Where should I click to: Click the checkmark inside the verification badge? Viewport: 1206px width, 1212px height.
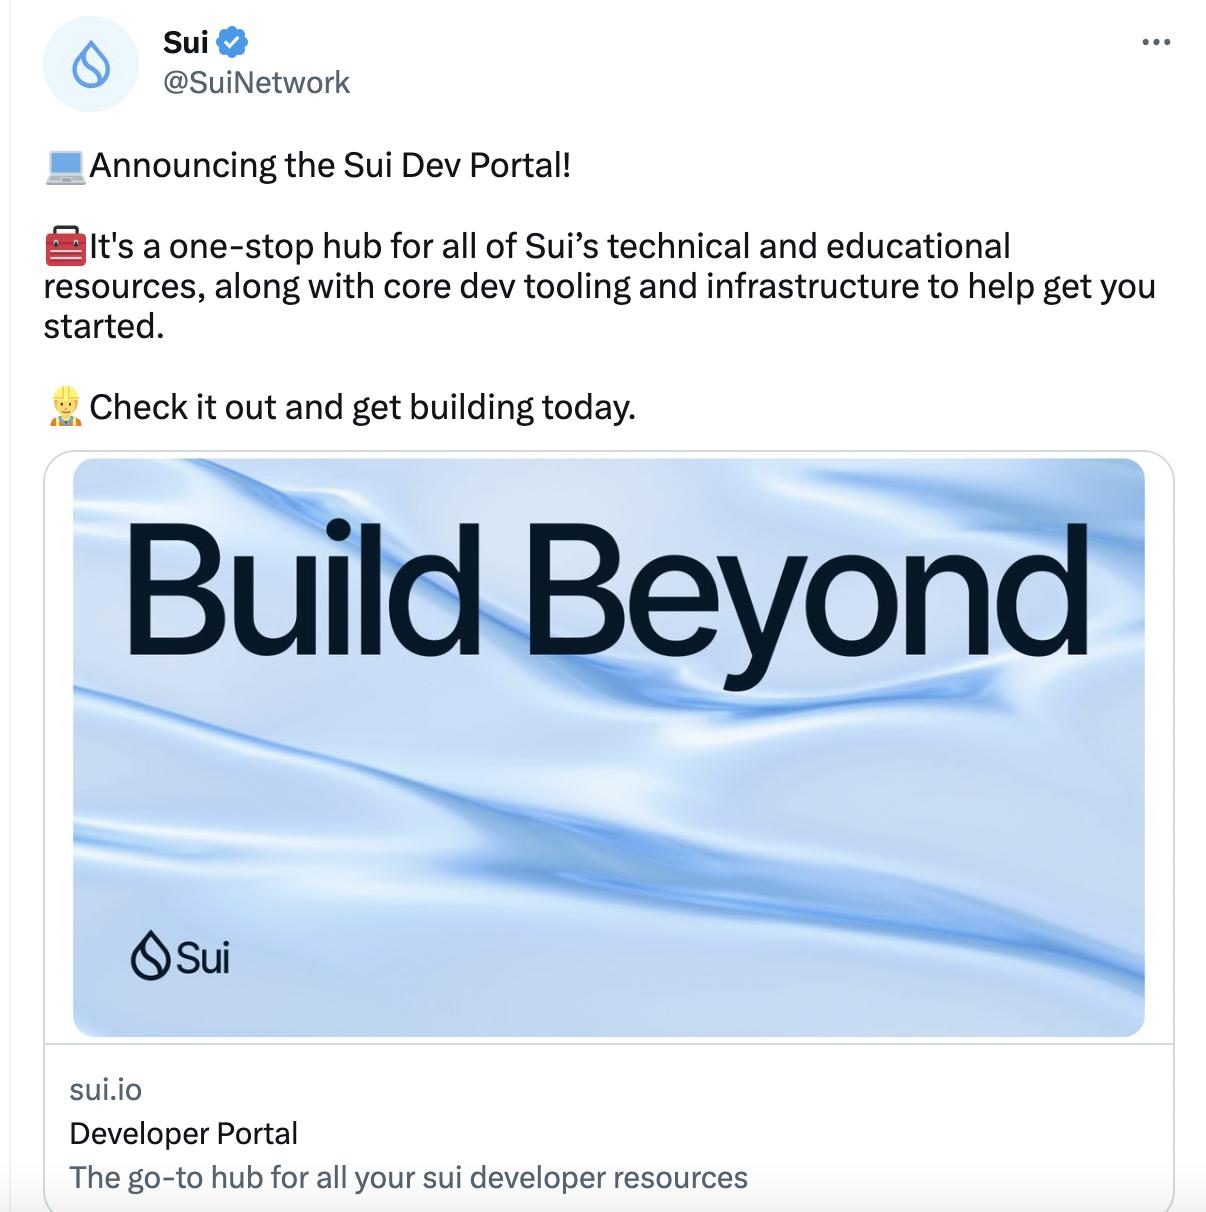(232, 42)
